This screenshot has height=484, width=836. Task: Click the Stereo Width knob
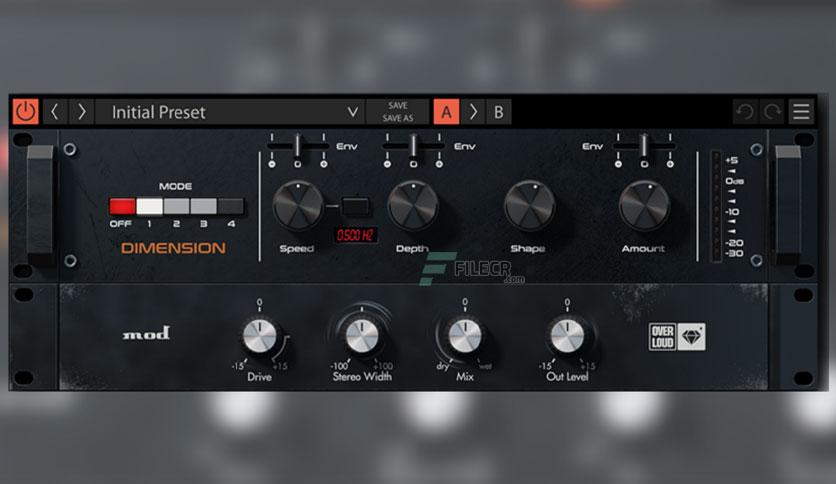[362, 336]
